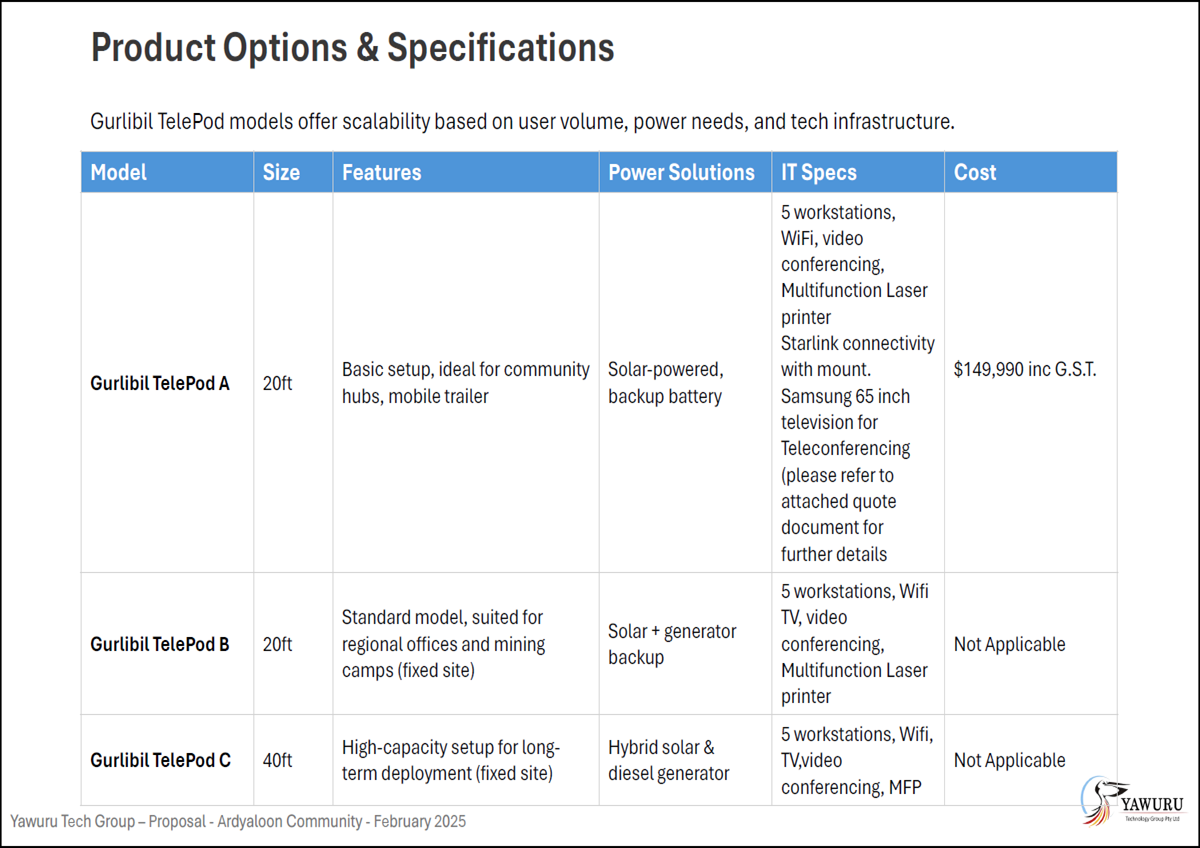This screenshot has height=848, width=1200.
Task: Select the Gurlibil TelePod A row label
Action: (x=160, y=383)
